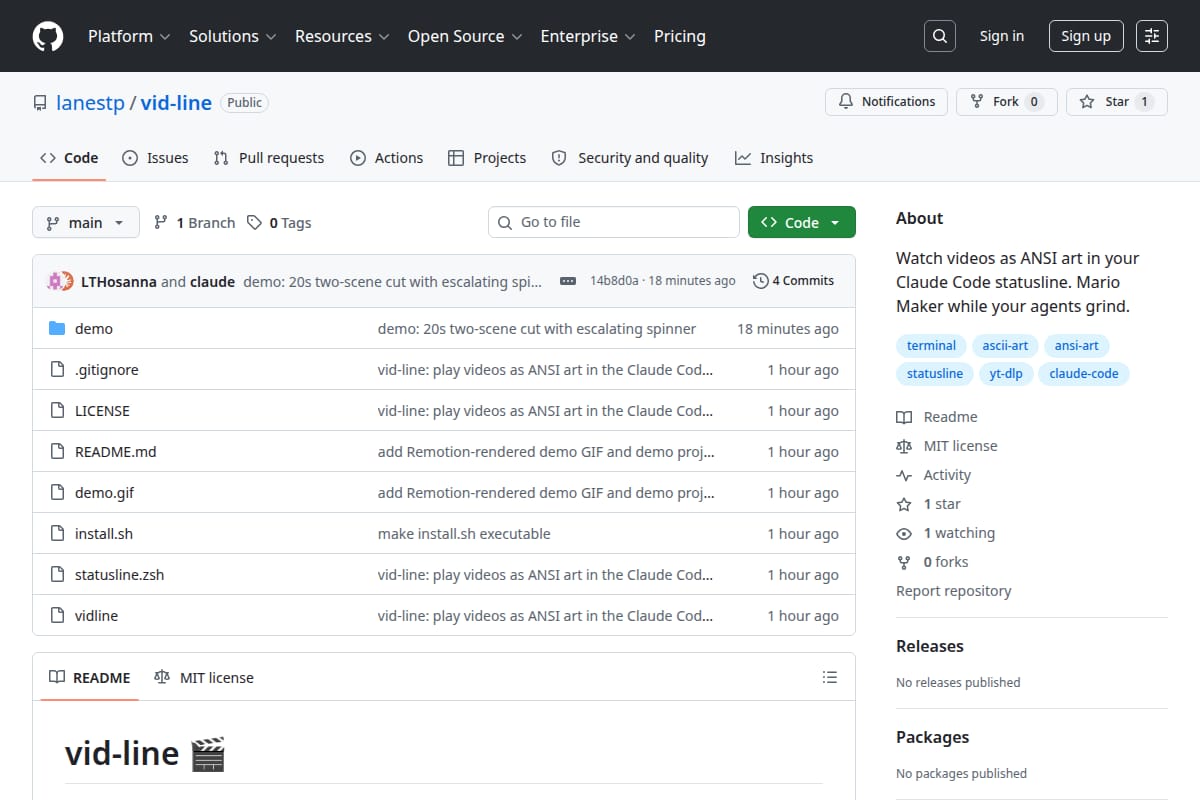Click the file icon next to LICENSE
This screenshot has width=1200, height=800.
pos(57,411)
